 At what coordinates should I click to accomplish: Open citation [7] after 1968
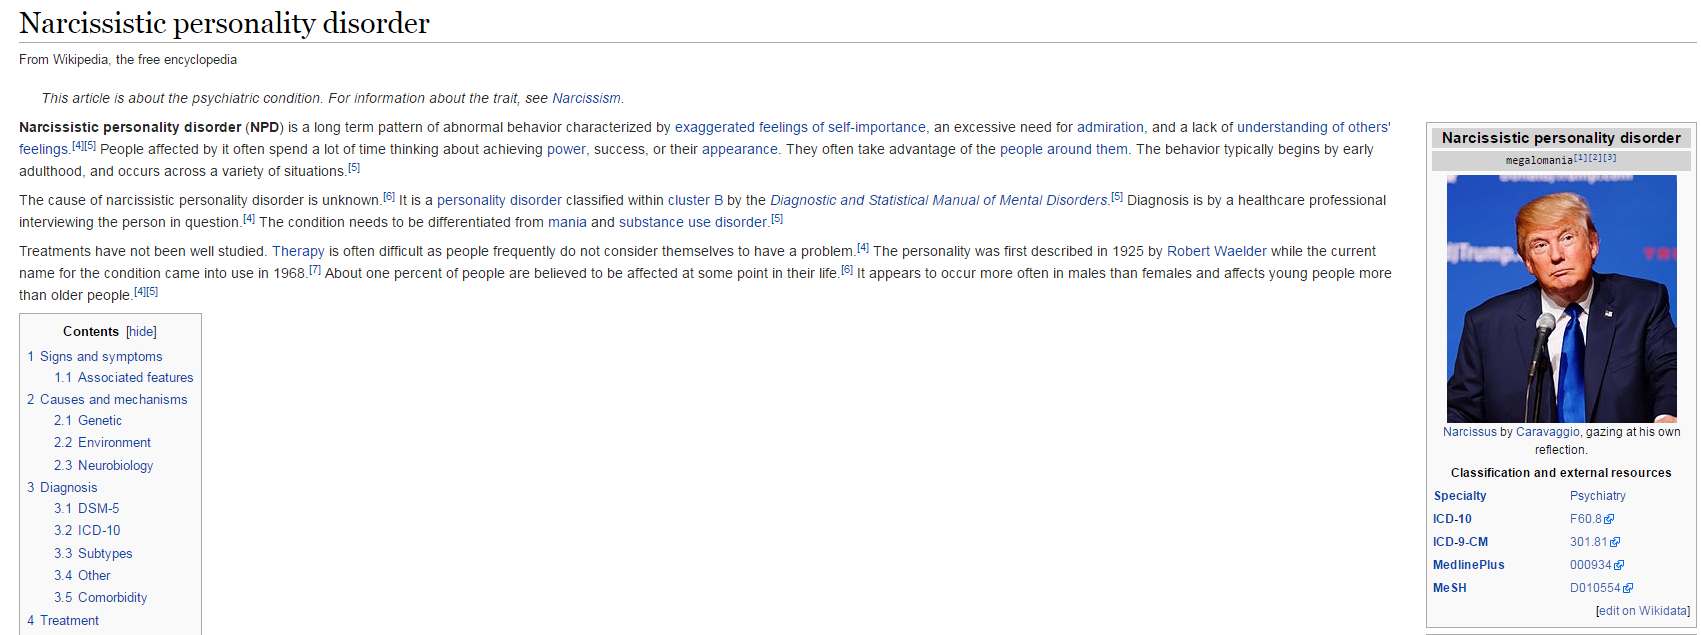point(315,270)
